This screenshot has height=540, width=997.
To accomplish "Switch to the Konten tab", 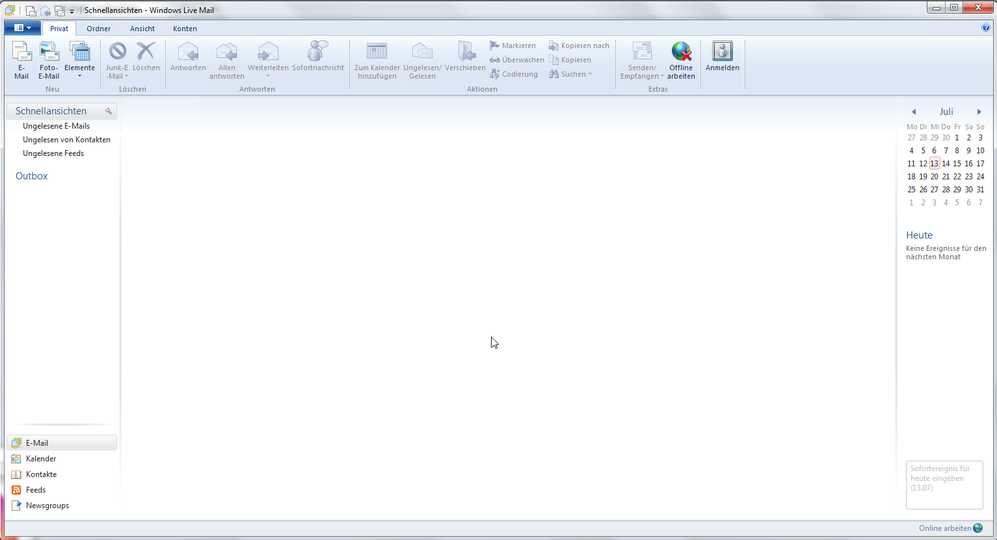I will tap(185, 29).
